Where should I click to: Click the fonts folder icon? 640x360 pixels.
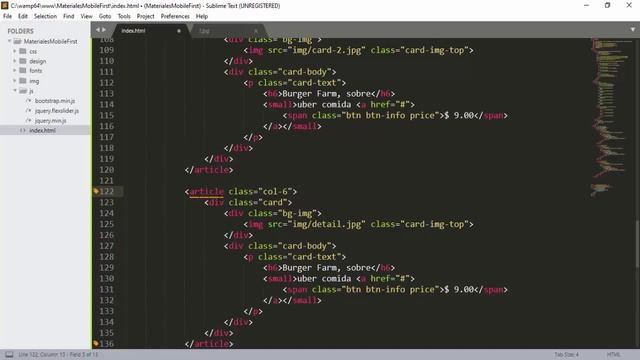coord(23,71)
